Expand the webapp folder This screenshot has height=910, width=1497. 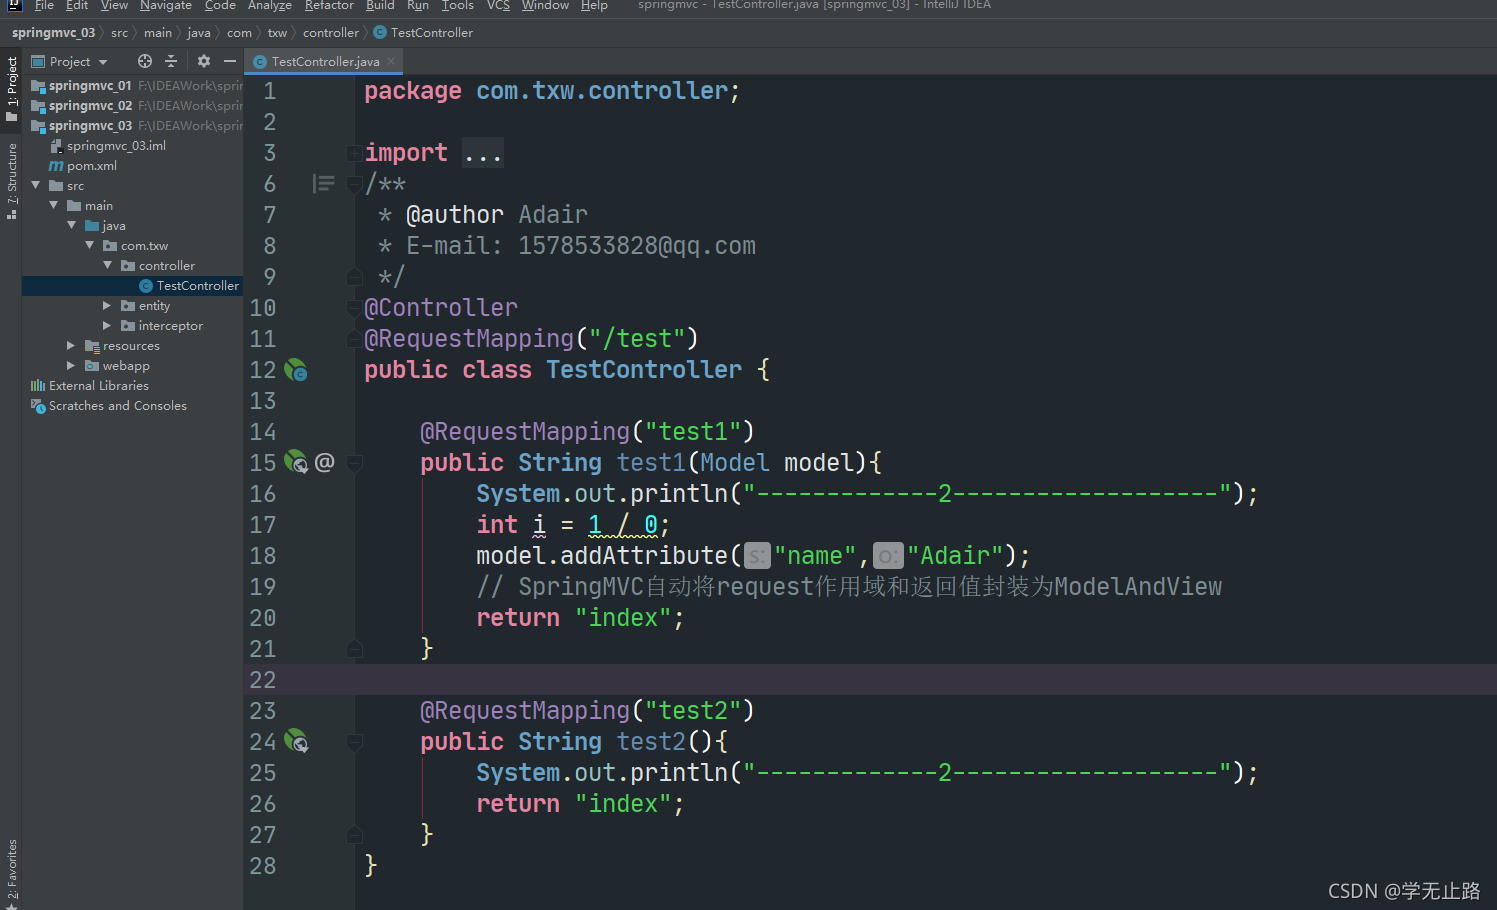(71, 366)
